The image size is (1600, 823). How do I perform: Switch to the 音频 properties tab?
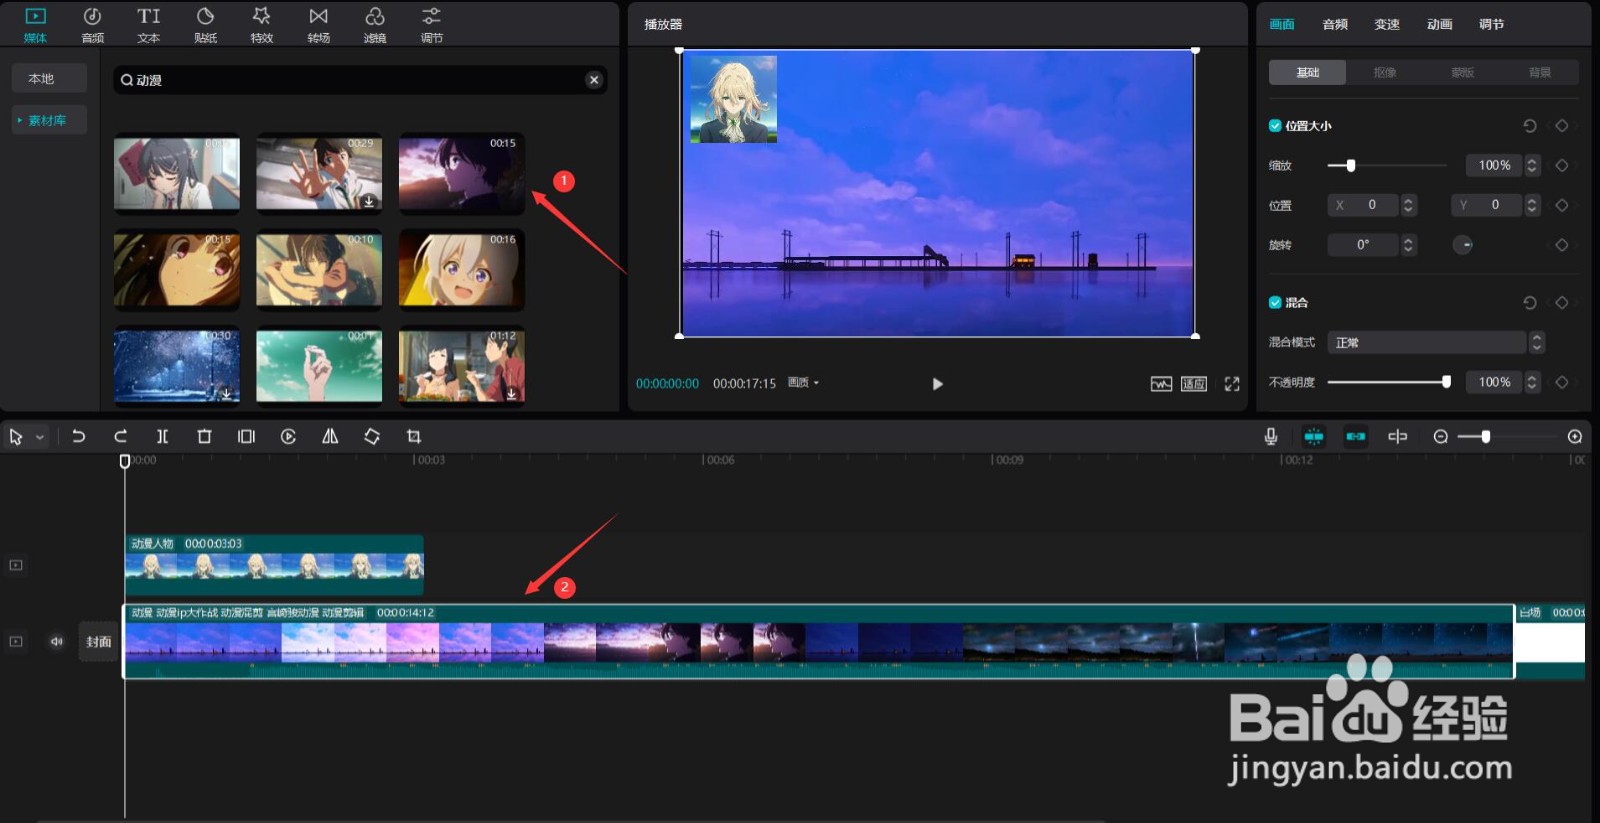[1335, 24]
